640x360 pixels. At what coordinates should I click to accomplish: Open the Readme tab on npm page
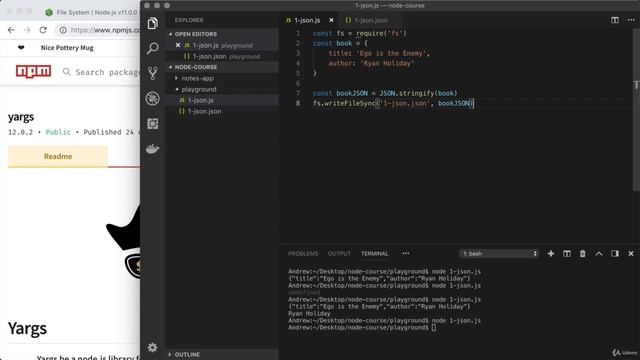point(58,156)
